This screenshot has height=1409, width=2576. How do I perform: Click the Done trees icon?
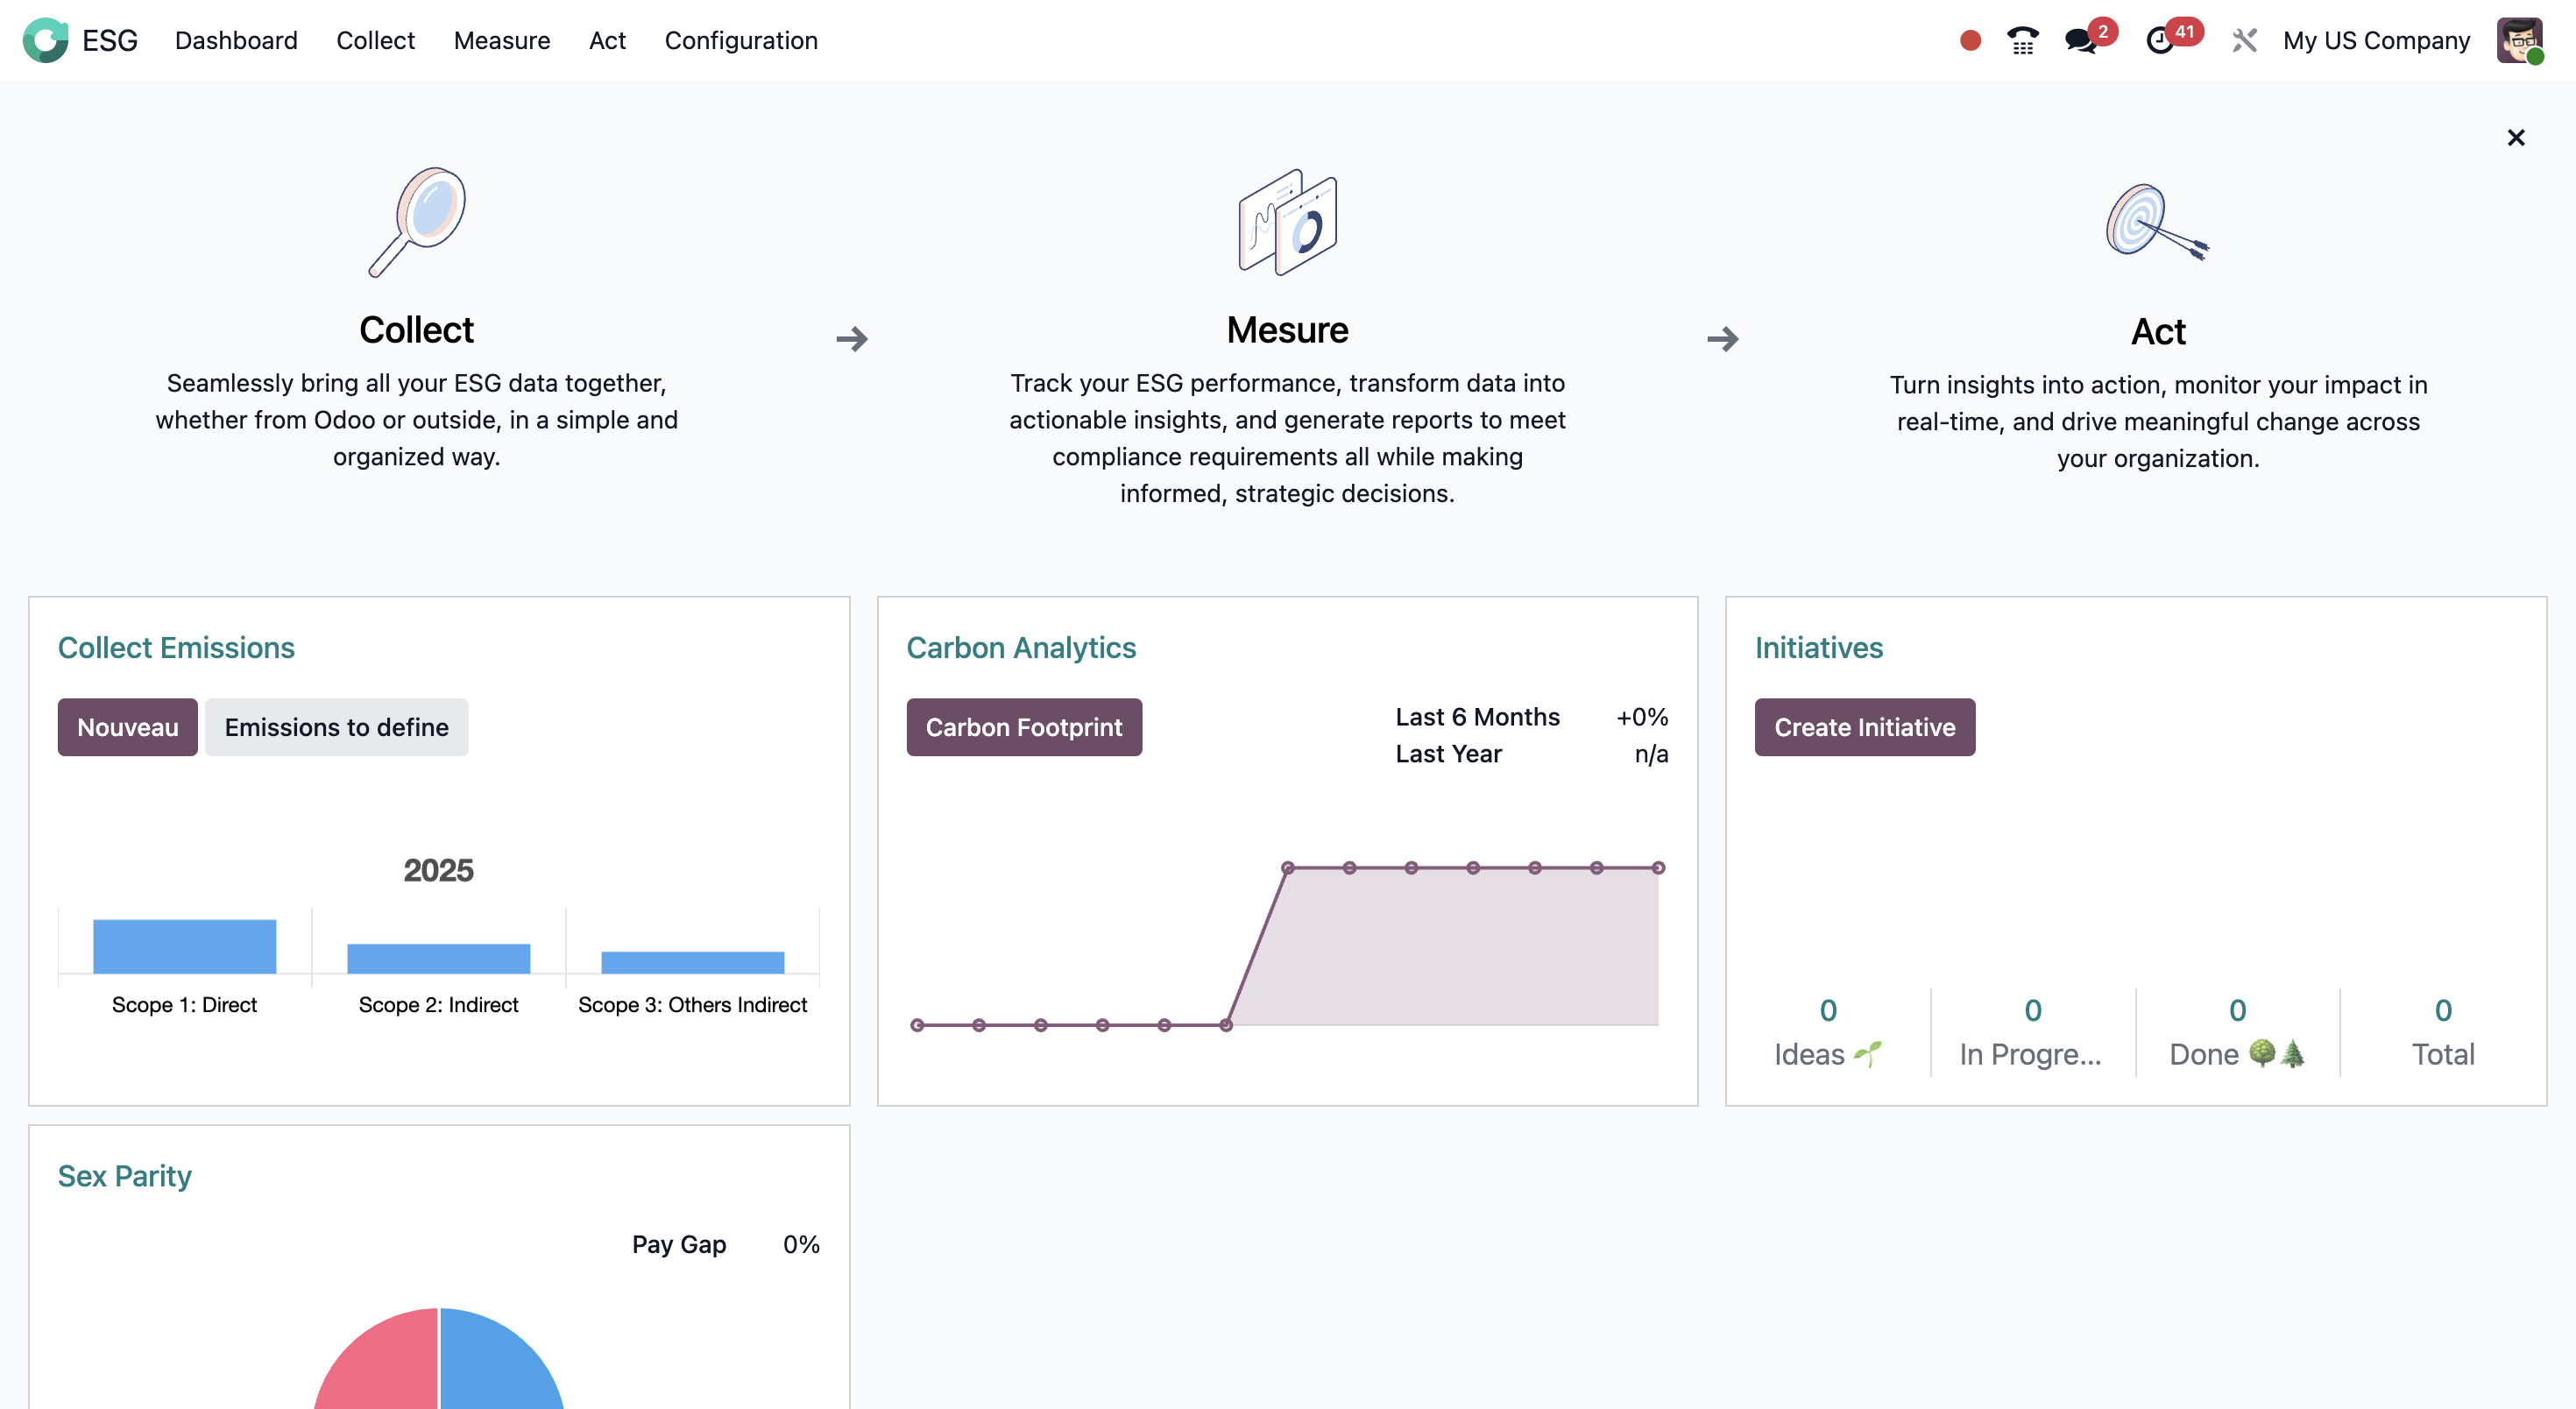(x=2277, y=1053)
